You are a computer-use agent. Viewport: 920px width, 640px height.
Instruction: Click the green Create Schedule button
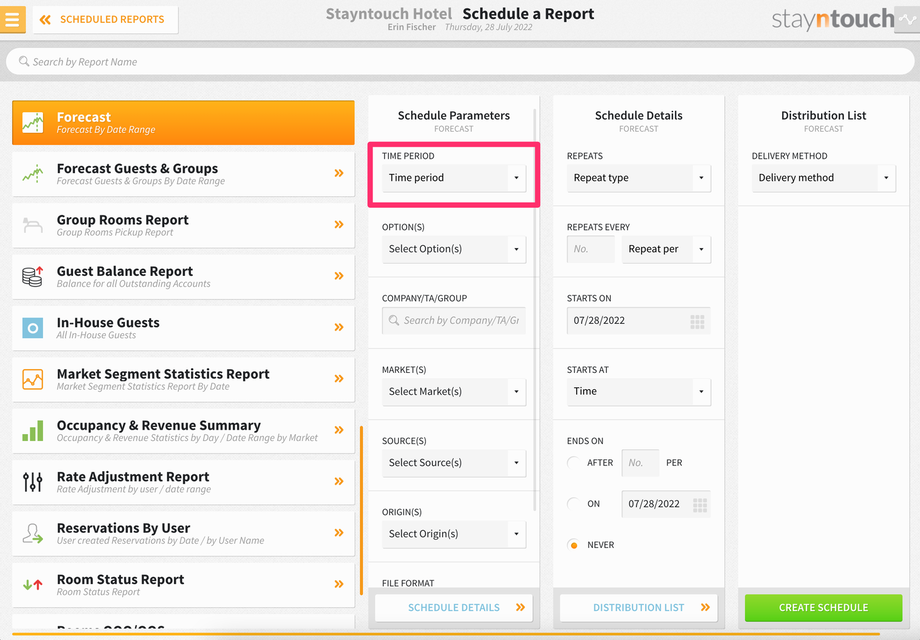coord(823,608)
